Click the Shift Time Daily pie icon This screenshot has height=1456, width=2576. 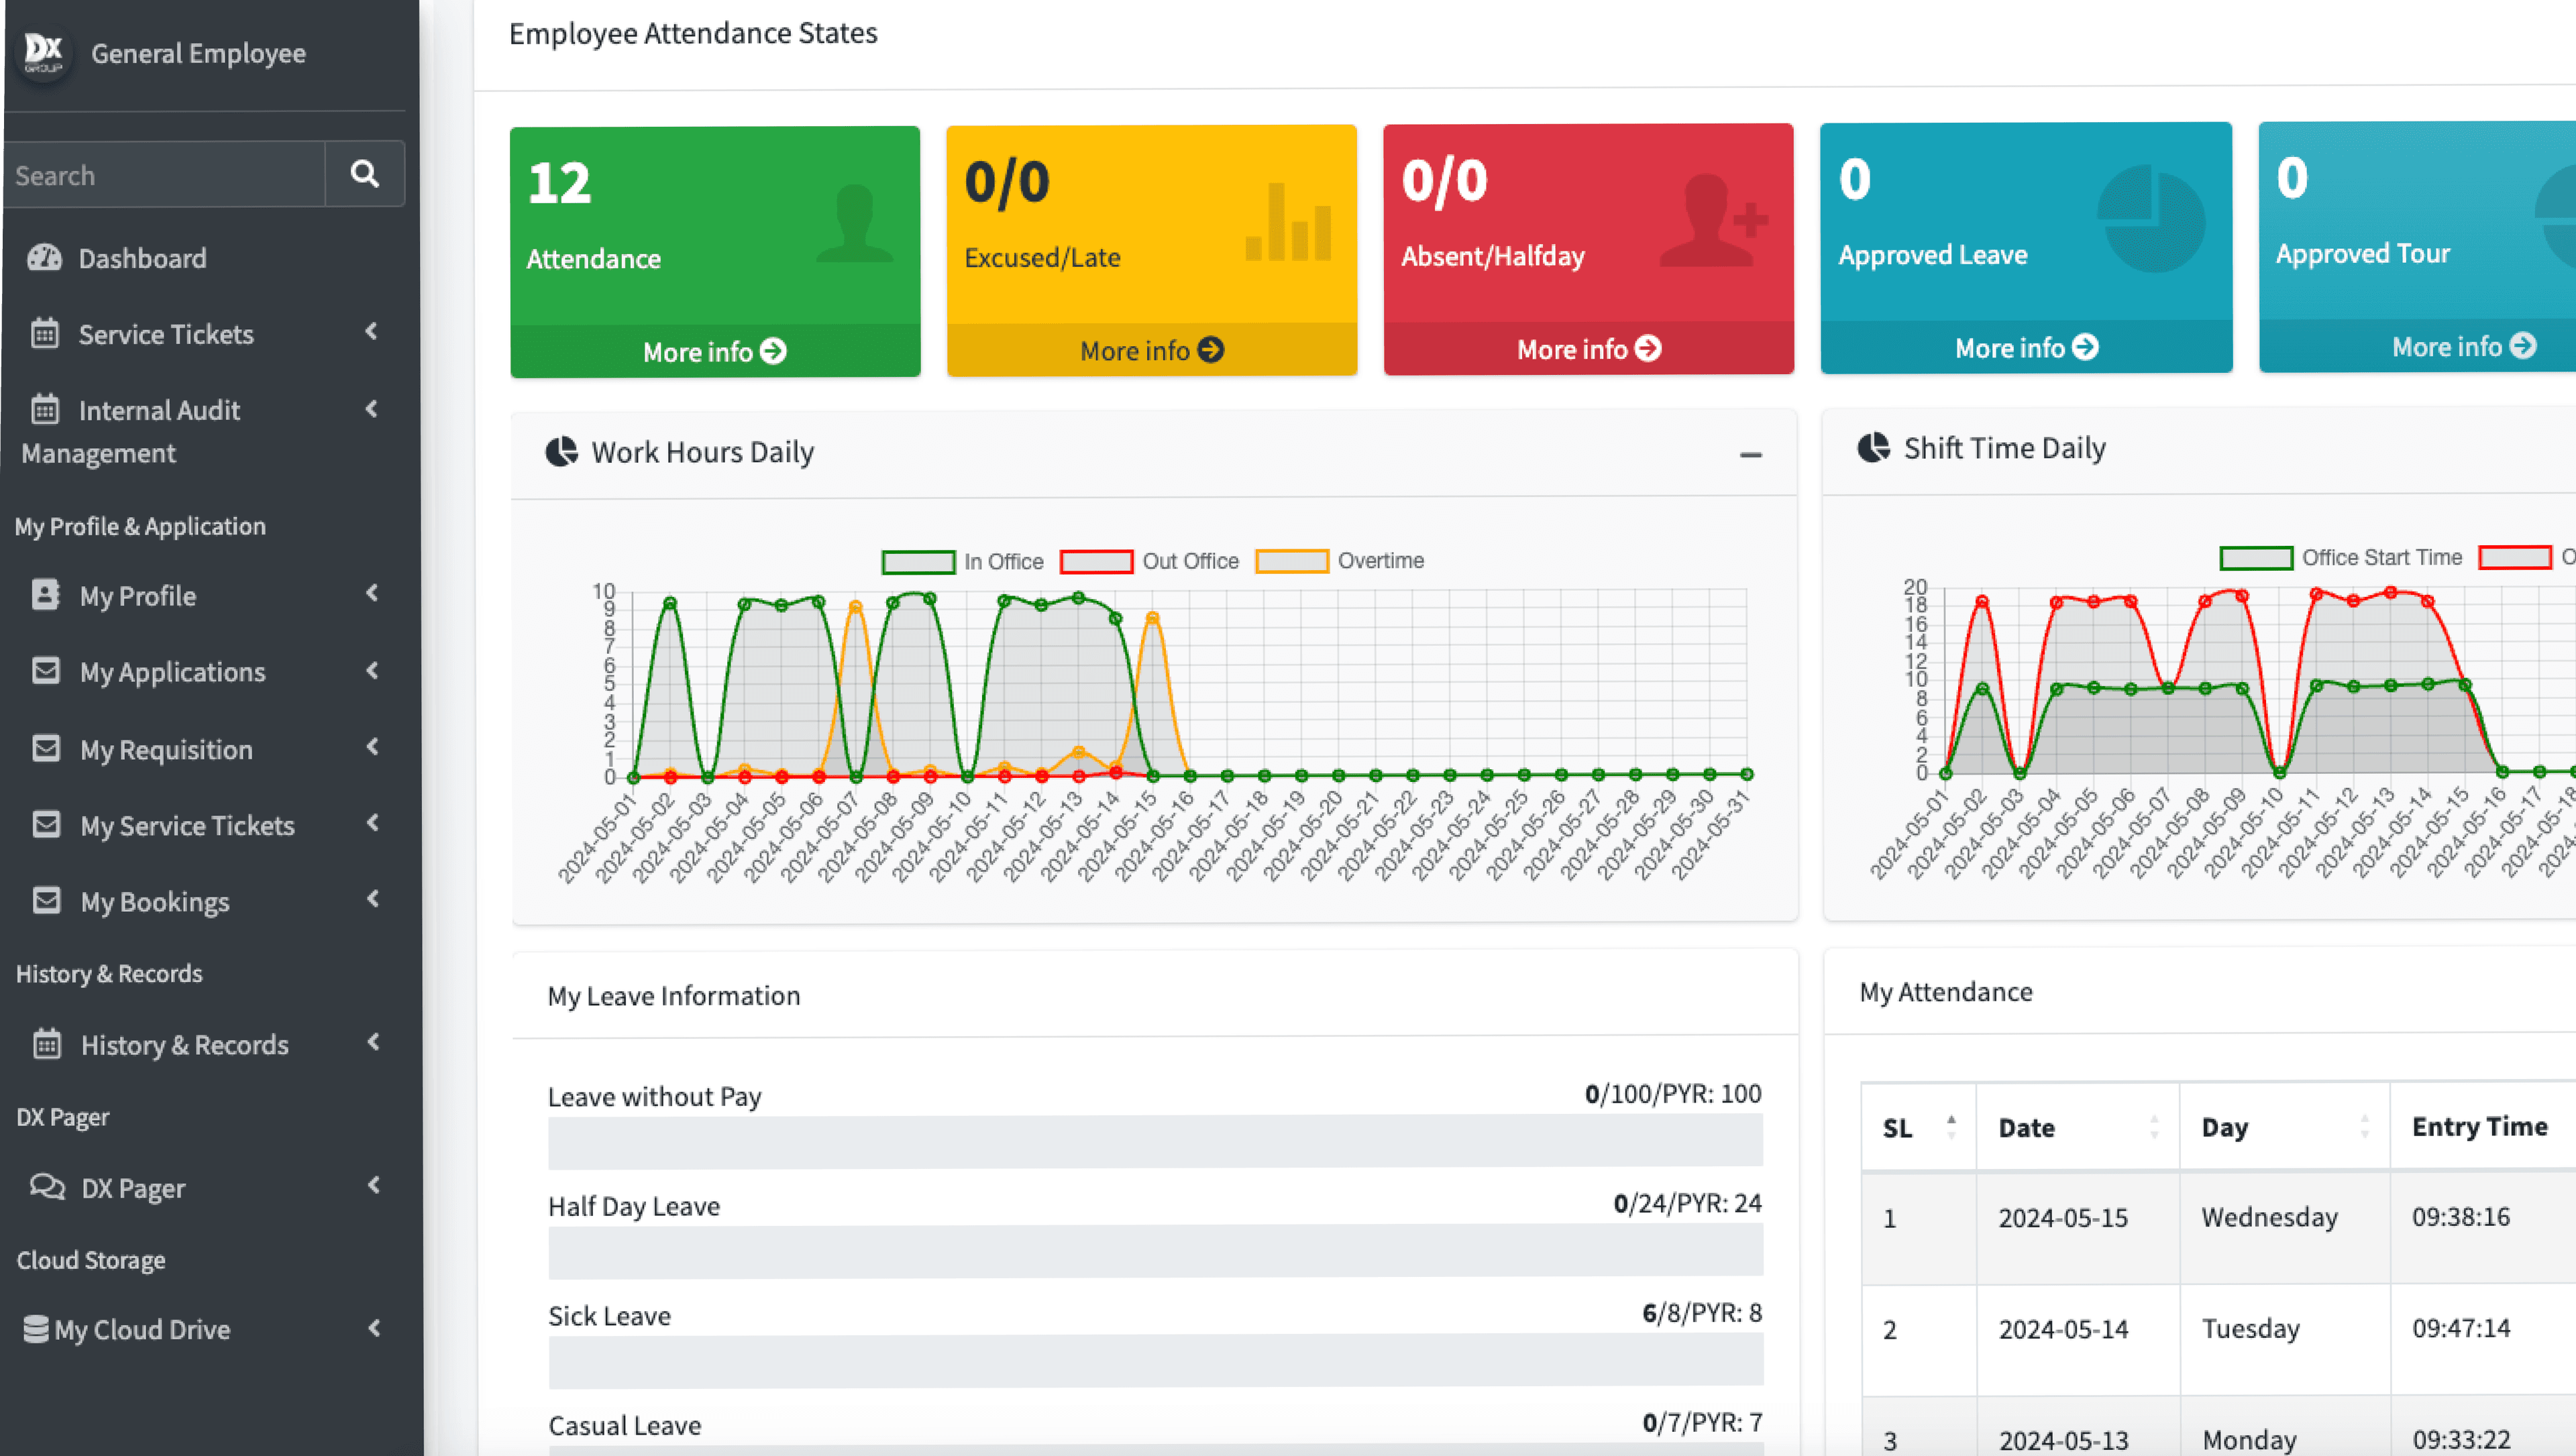(x=1873, y=448)
